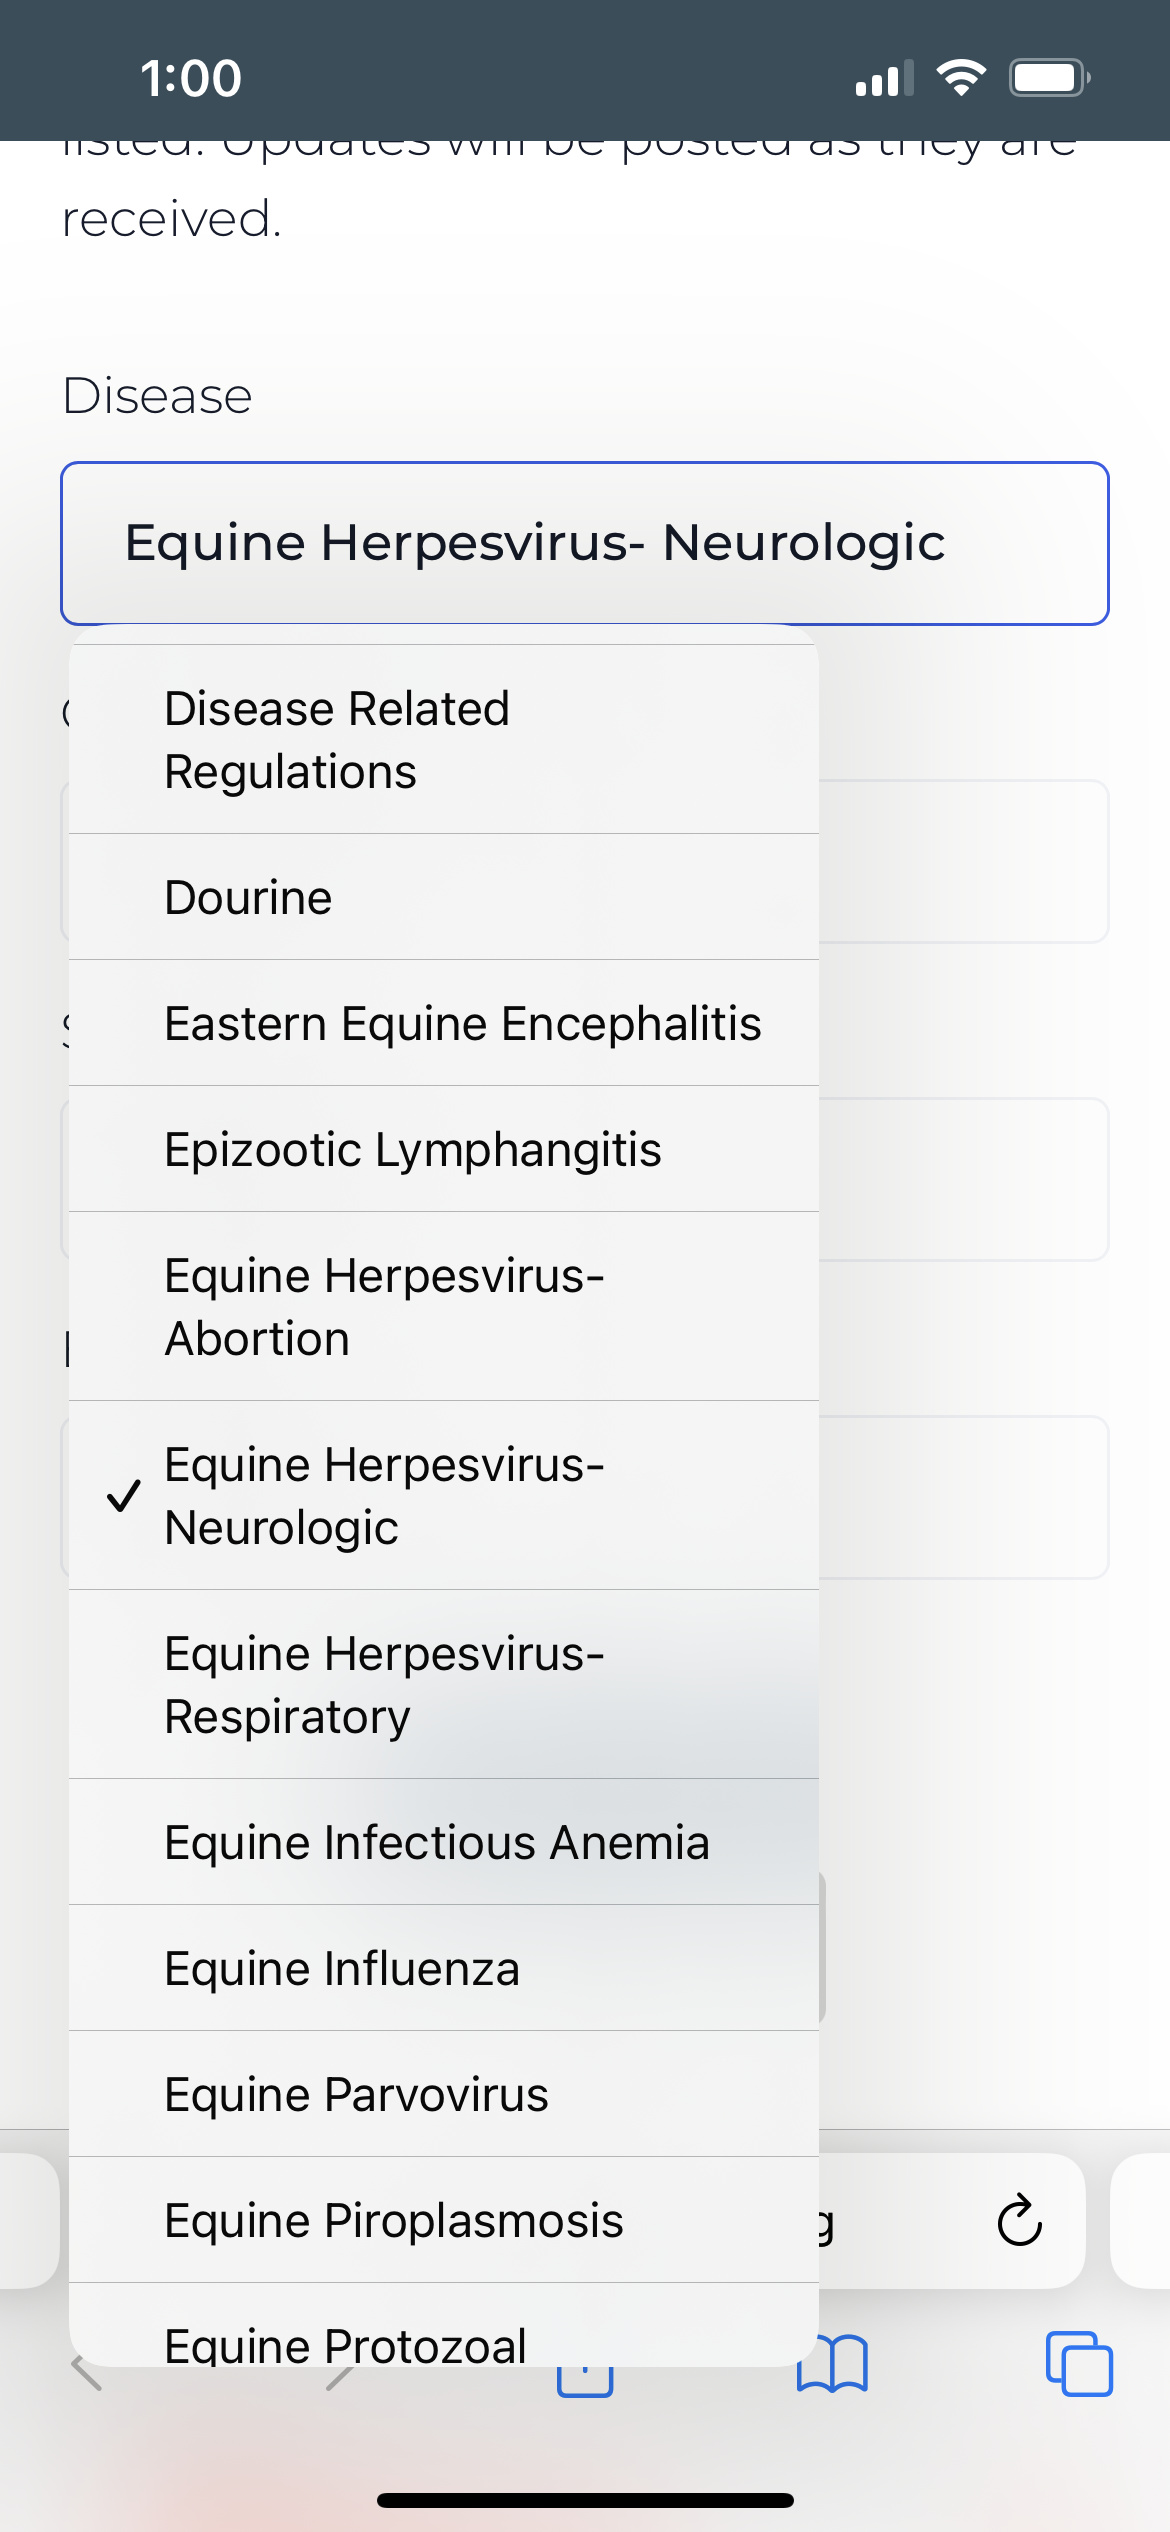
Task: Open the Safari bookmarks book icon
Action: (832, 2363)
